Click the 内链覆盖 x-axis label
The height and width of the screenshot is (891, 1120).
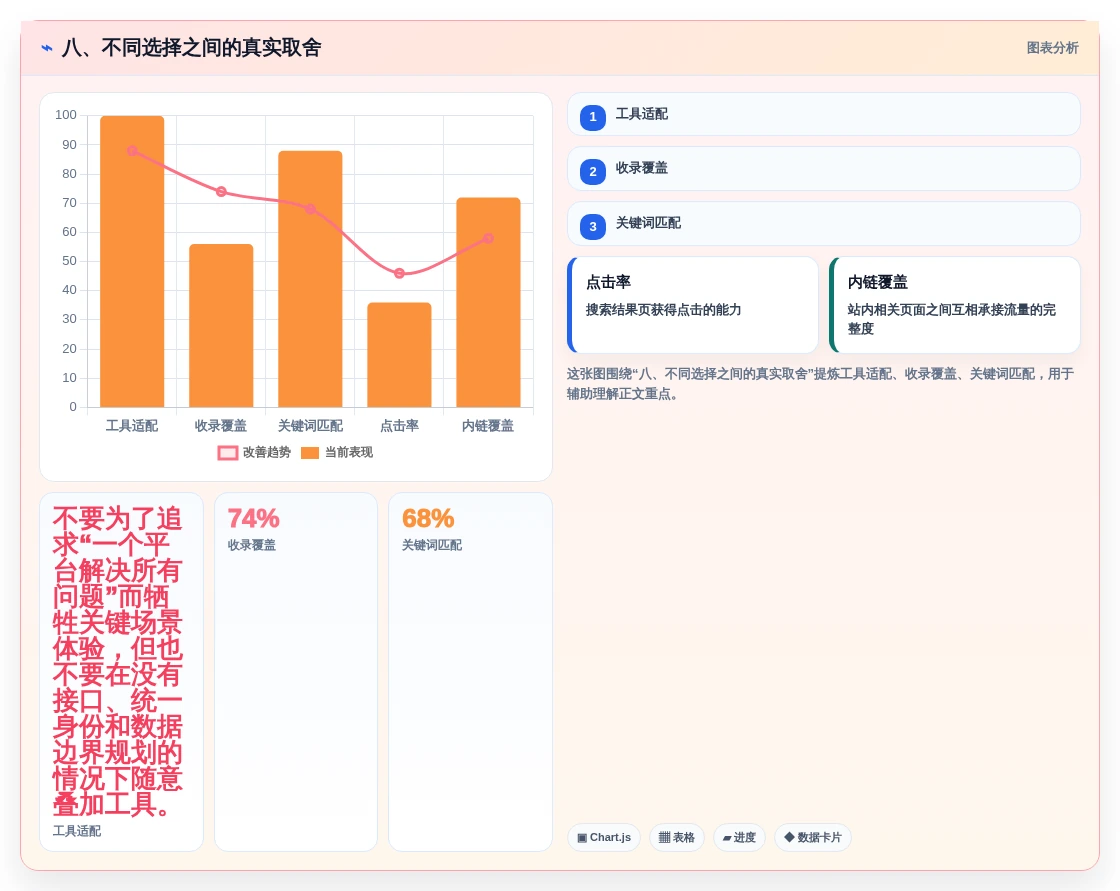tap(488, 426)
